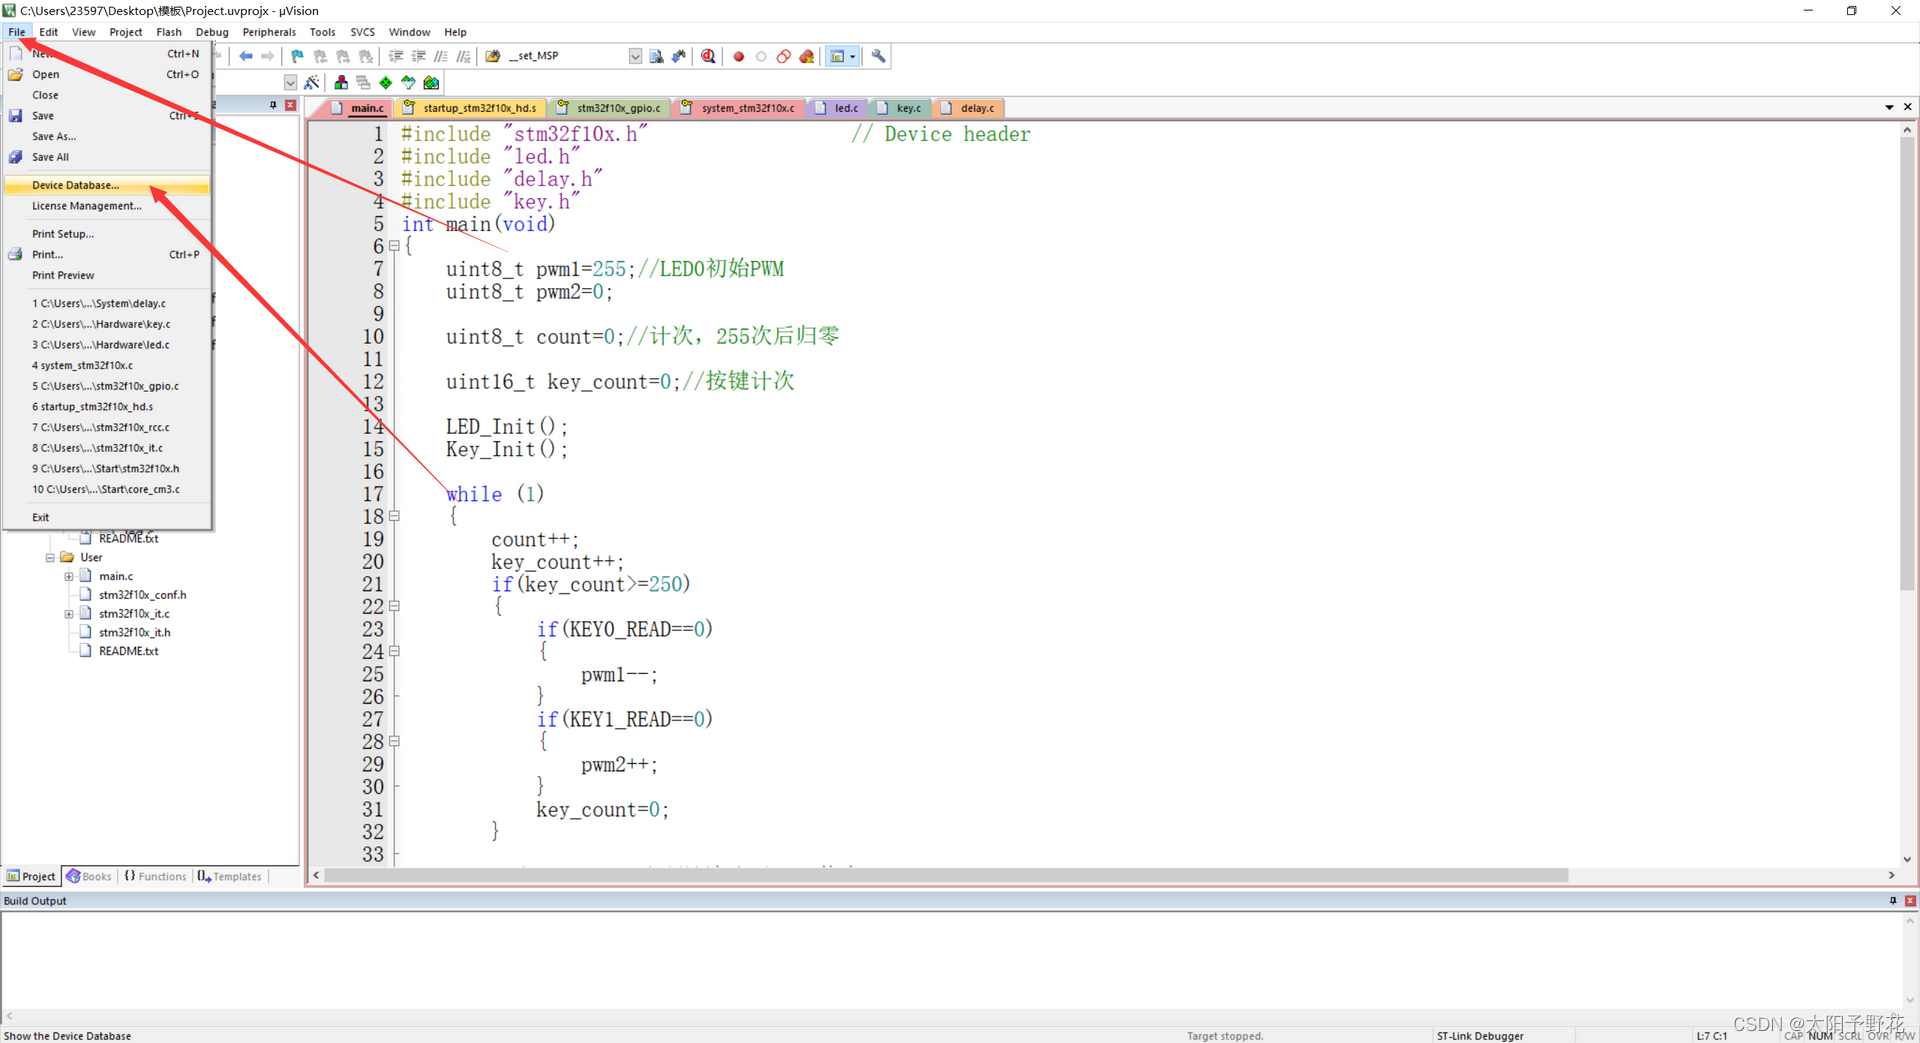Click the Find in Files icon

[x=656, y=56]
